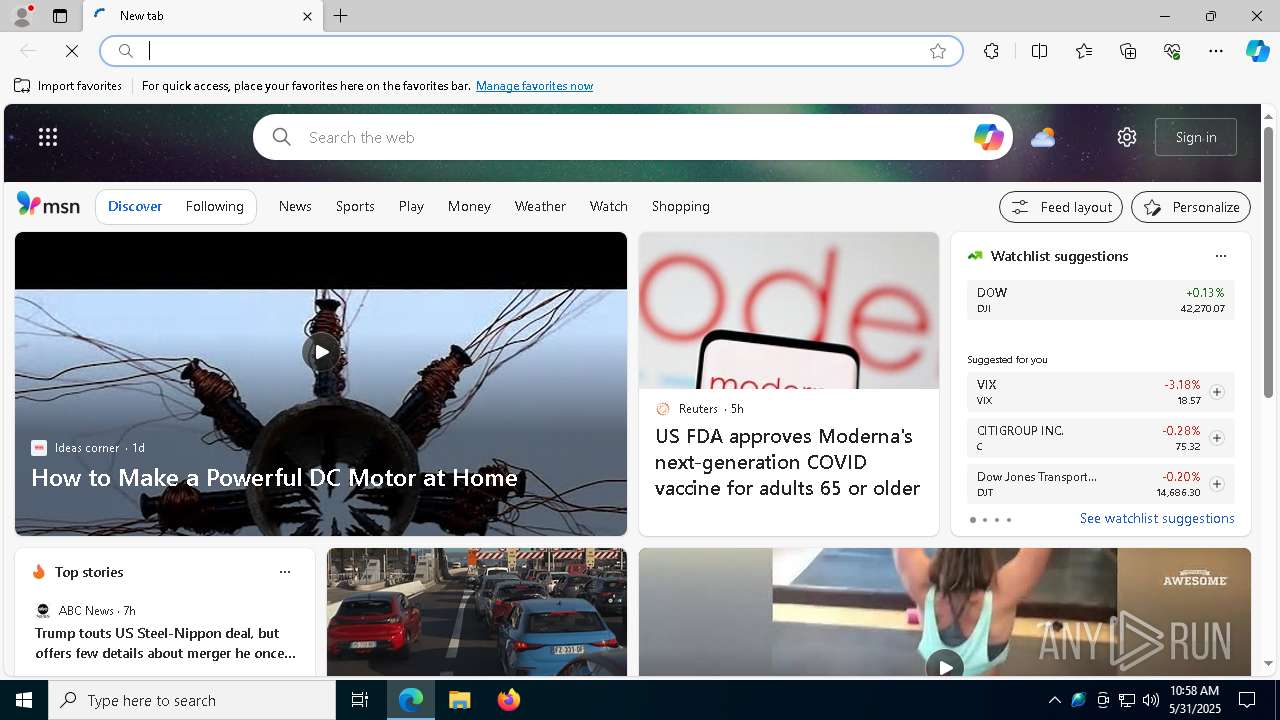
Task: Close the New tab tab
Action: coord(307,16)
